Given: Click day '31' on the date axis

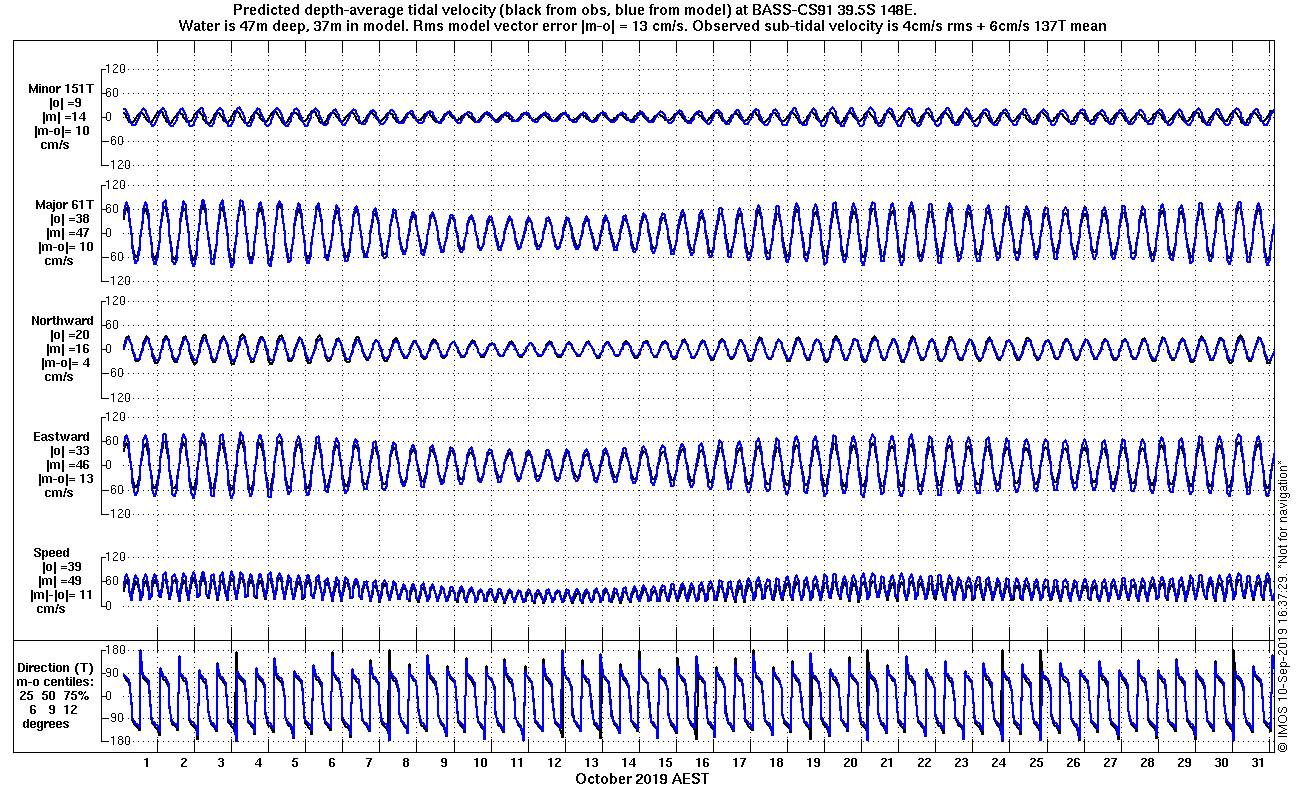Looking at the screenshot, I should pyautogui.click(x=1258, y=763).
